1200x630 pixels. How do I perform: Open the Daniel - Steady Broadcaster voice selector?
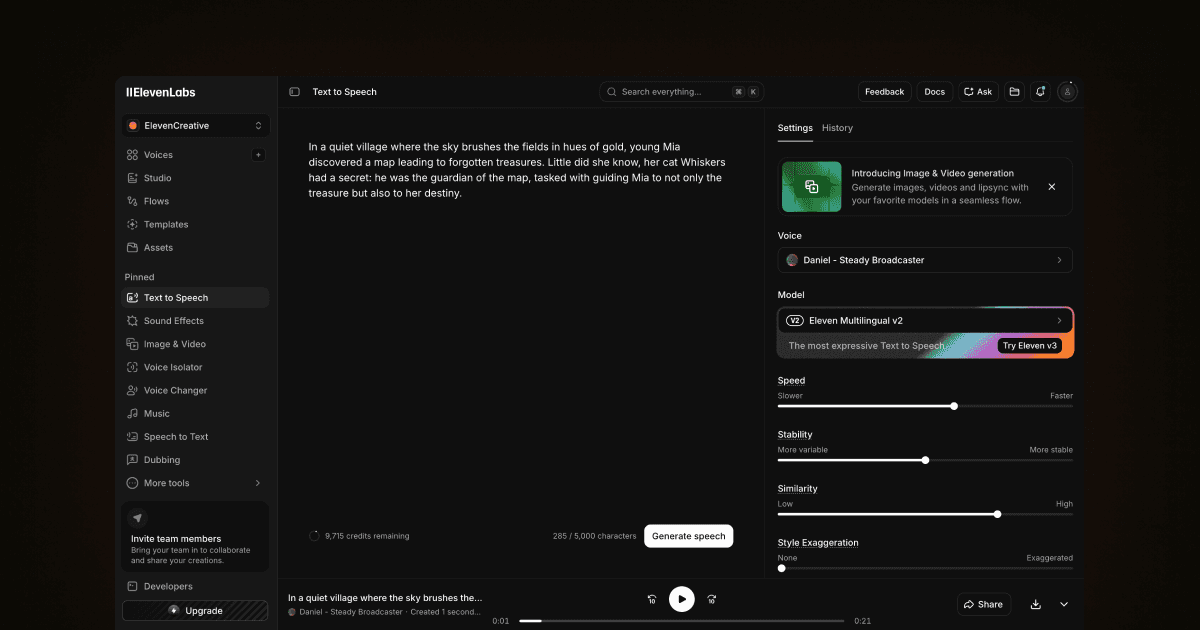[925, 260]
